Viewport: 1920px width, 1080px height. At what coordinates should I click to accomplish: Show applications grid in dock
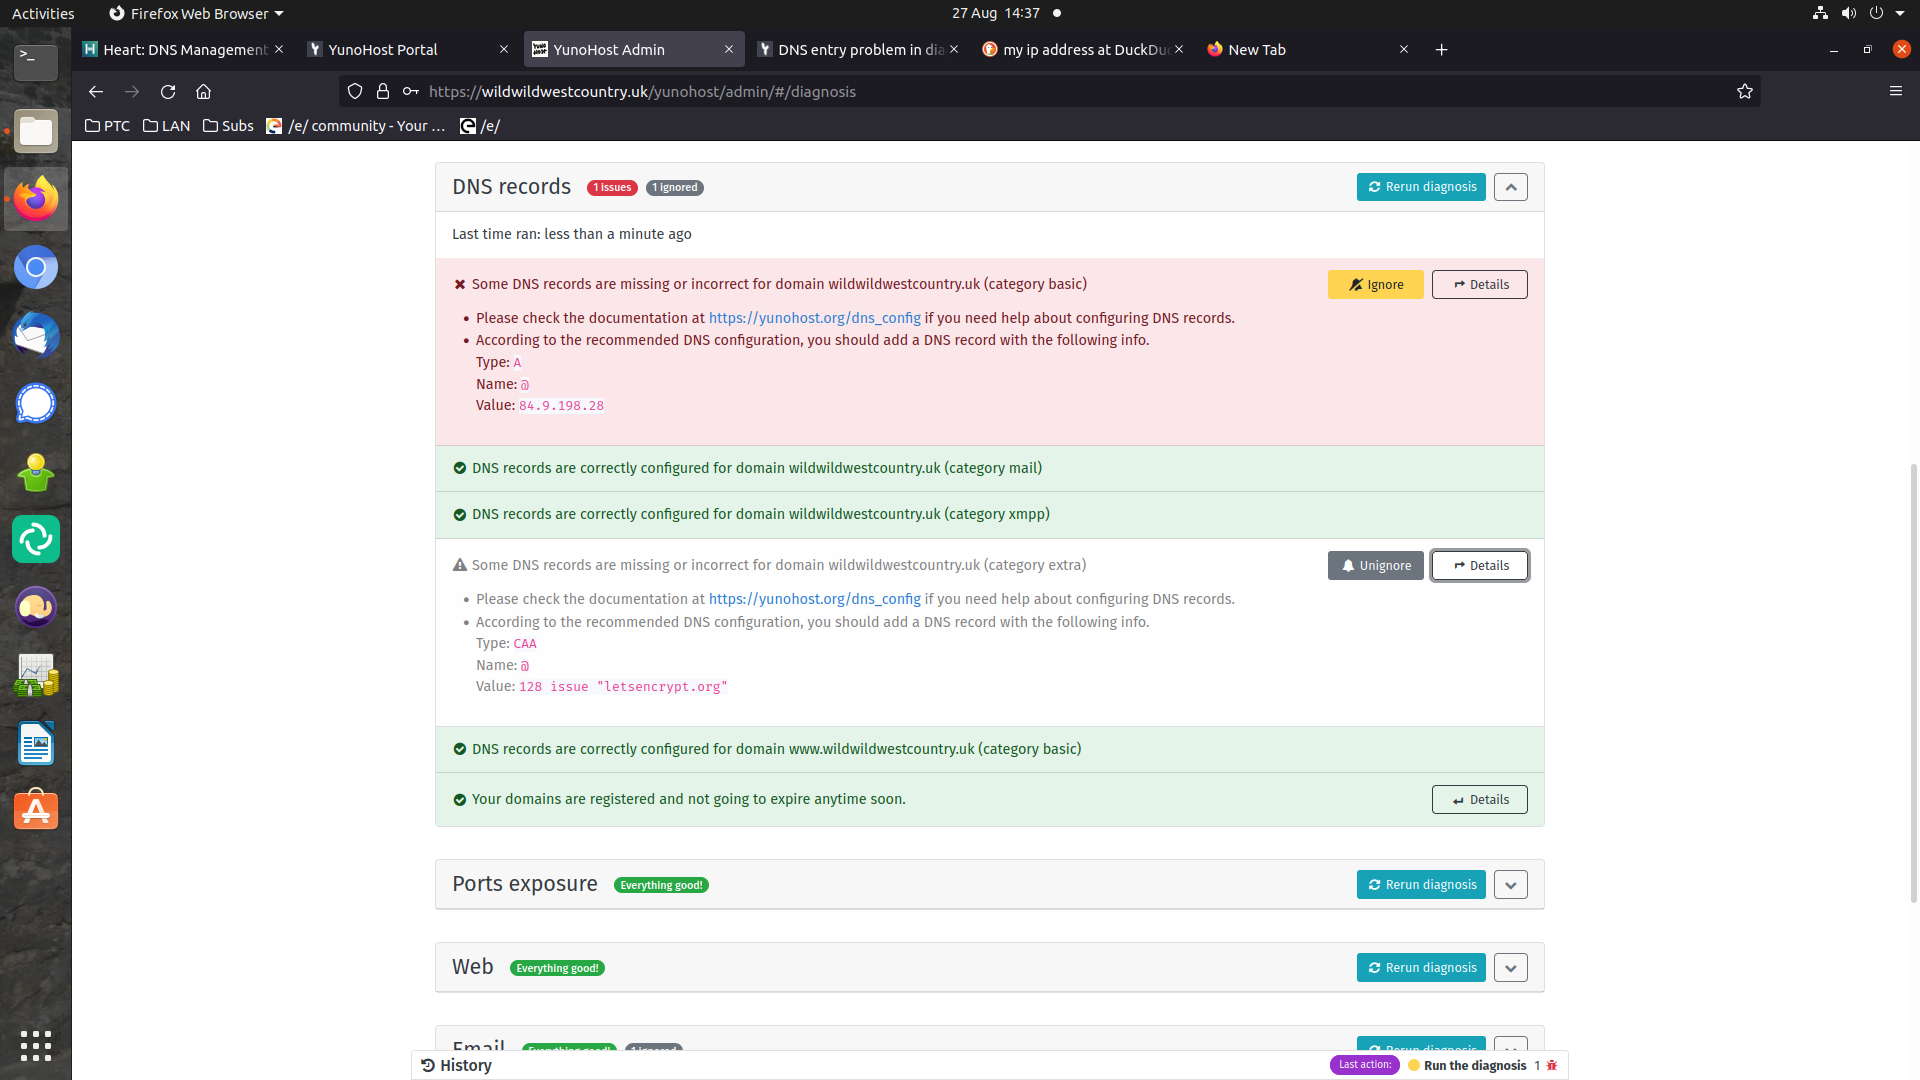[36, 1045]
